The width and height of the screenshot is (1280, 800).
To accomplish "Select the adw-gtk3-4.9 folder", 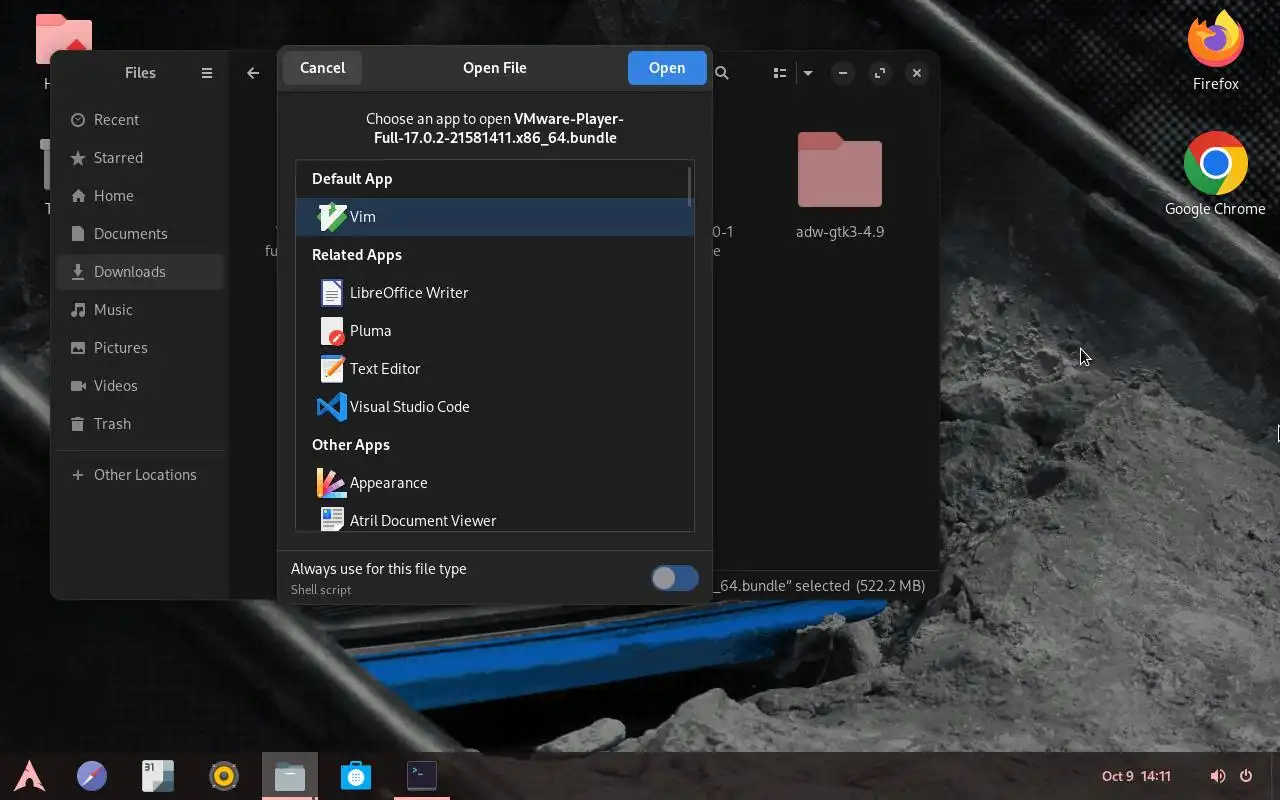I will [x=840, y=186].
